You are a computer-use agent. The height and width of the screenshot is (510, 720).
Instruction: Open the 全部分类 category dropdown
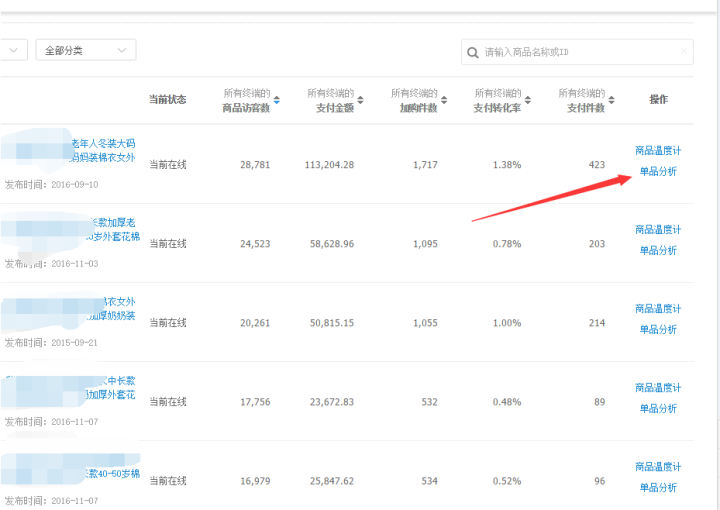tap(85, 50)
